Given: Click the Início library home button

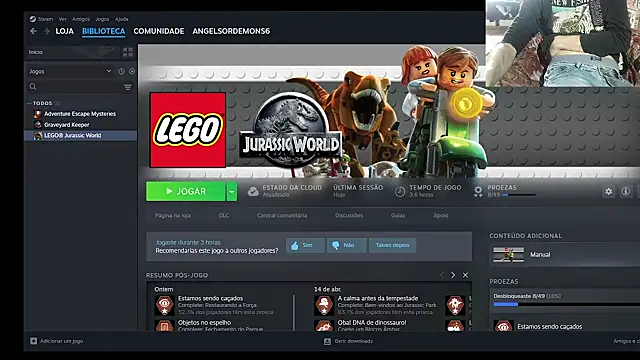Looking at the screenshot, I should (72, 52).
